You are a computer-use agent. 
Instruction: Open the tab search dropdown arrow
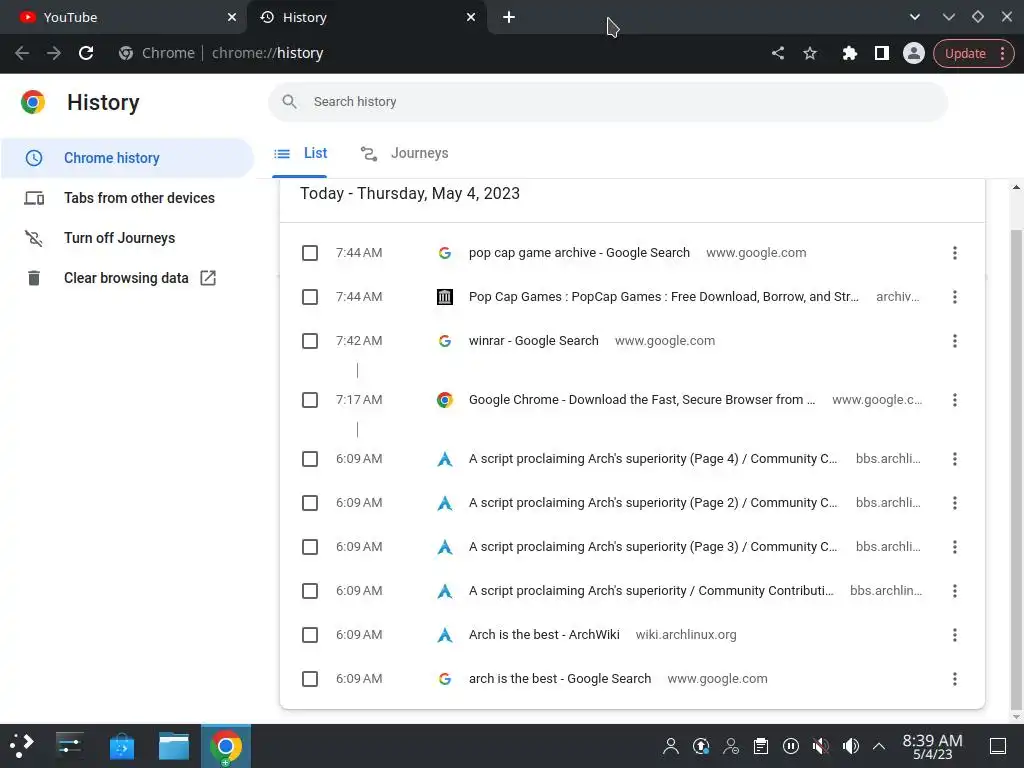click(x=915, y=17)
